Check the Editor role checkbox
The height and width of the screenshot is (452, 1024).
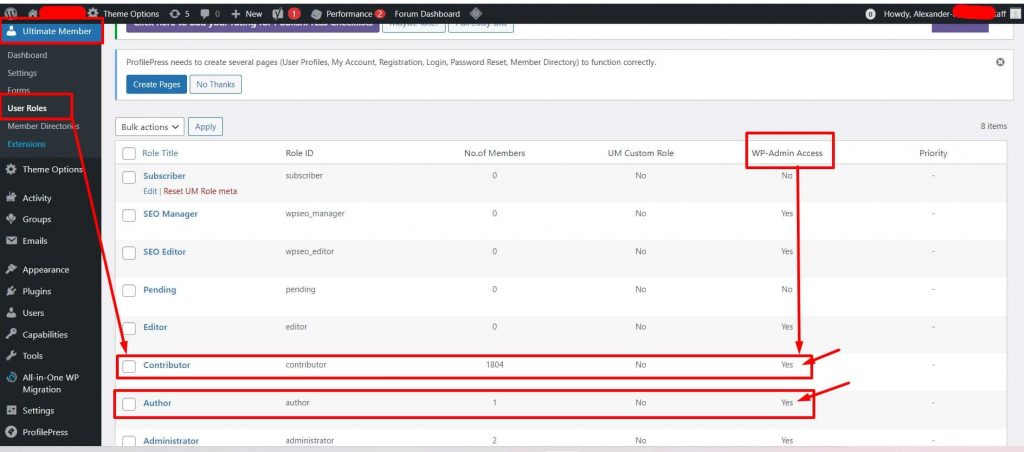(x=129, y=328)
